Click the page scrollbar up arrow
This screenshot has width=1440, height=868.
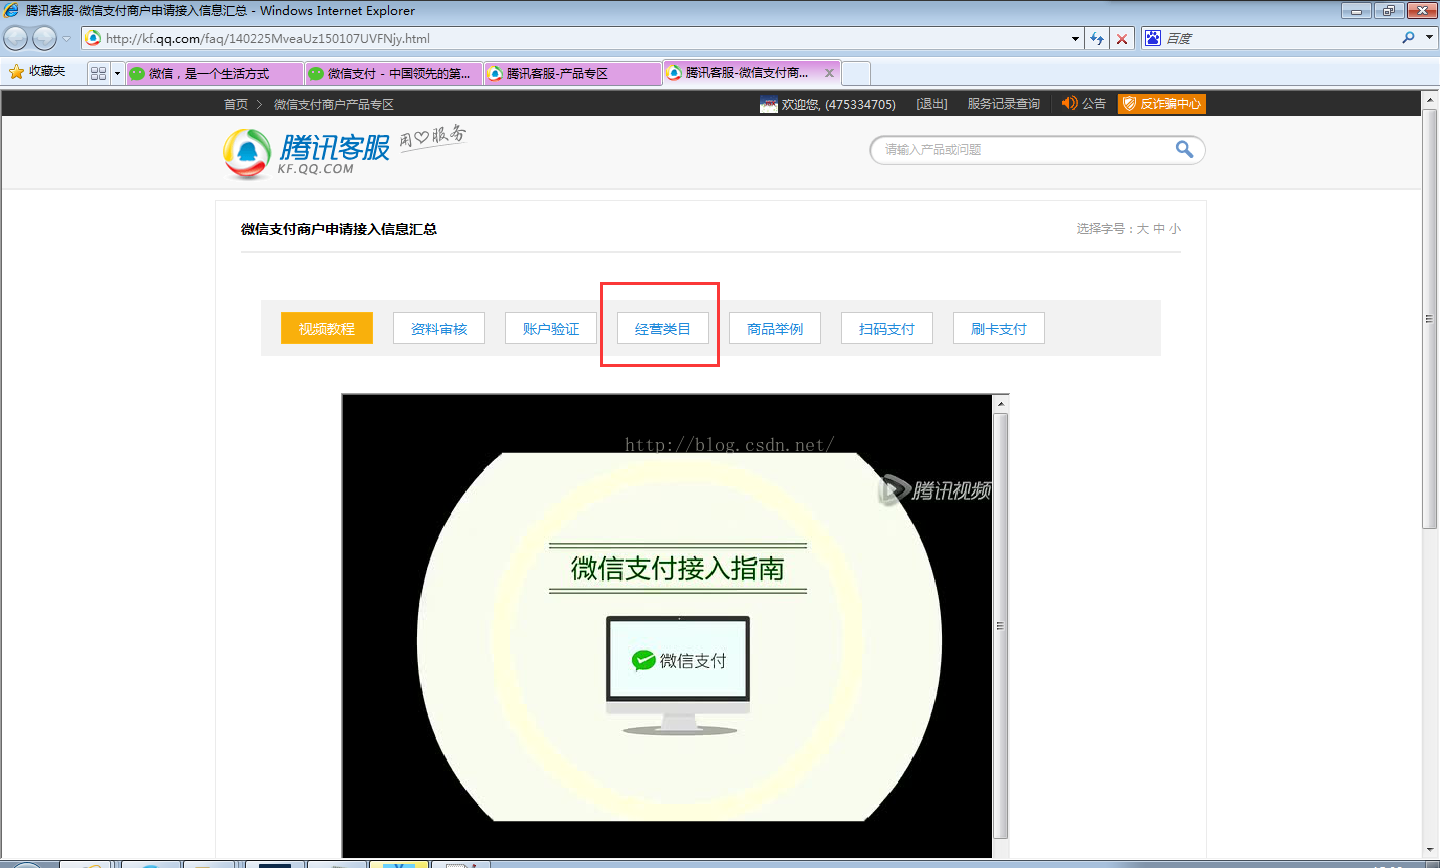(1431, 98)
